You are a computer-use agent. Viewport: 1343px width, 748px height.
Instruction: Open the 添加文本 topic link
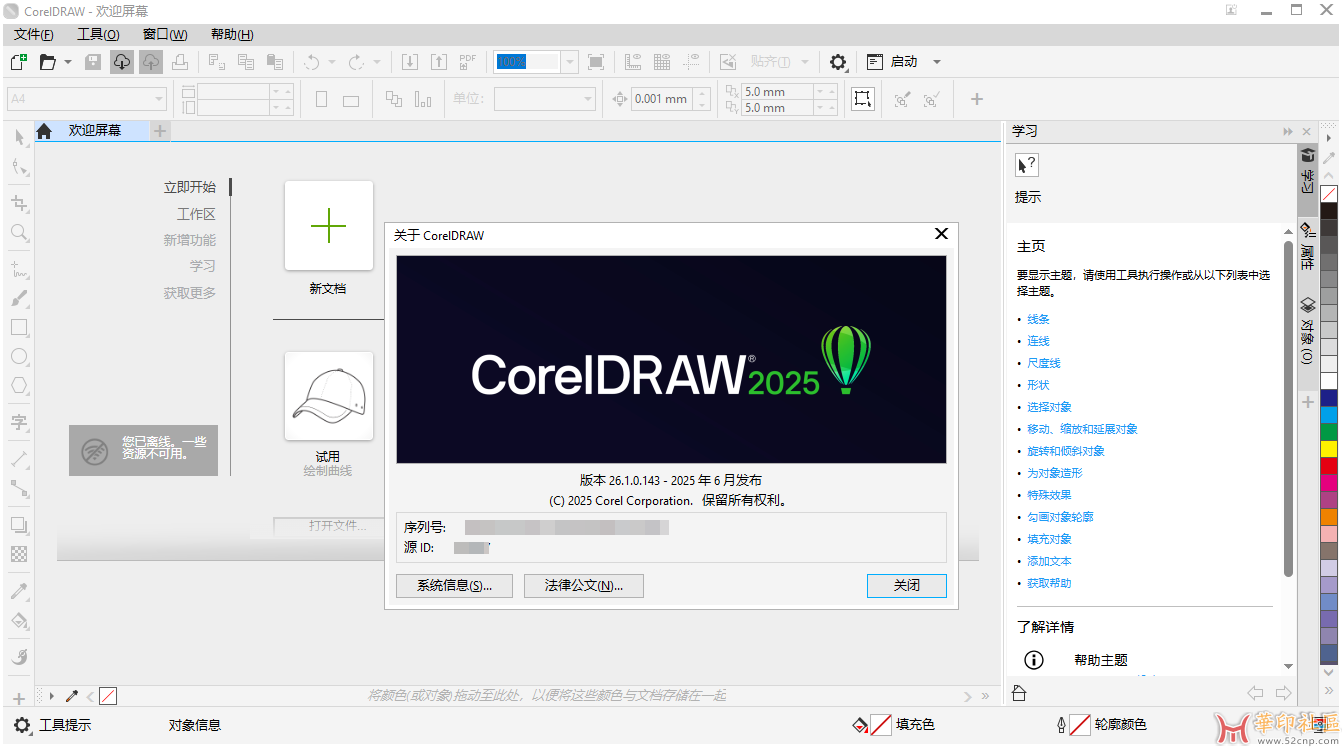(1049, 561)
